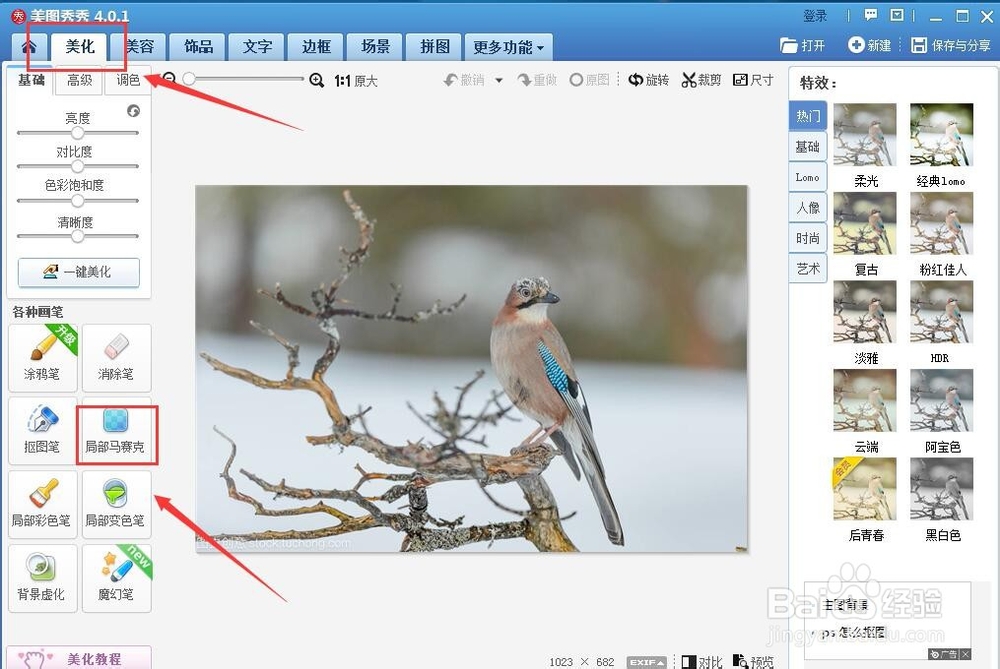Open the 美化教程 link
Screen dimensions: 1000x669
(x=79, y=658)
